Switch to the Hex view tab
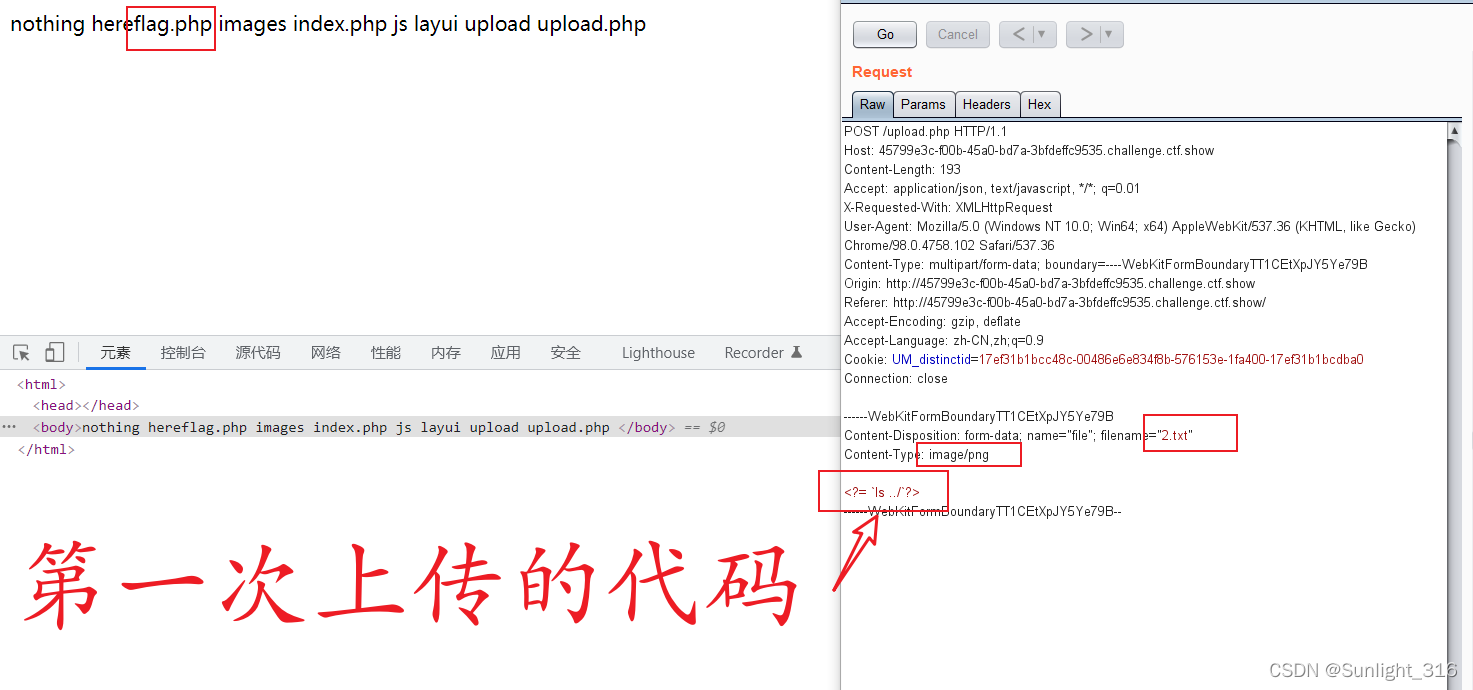Image resolution: width=1473 pixels, height=690 pixels. (1040, 104)
